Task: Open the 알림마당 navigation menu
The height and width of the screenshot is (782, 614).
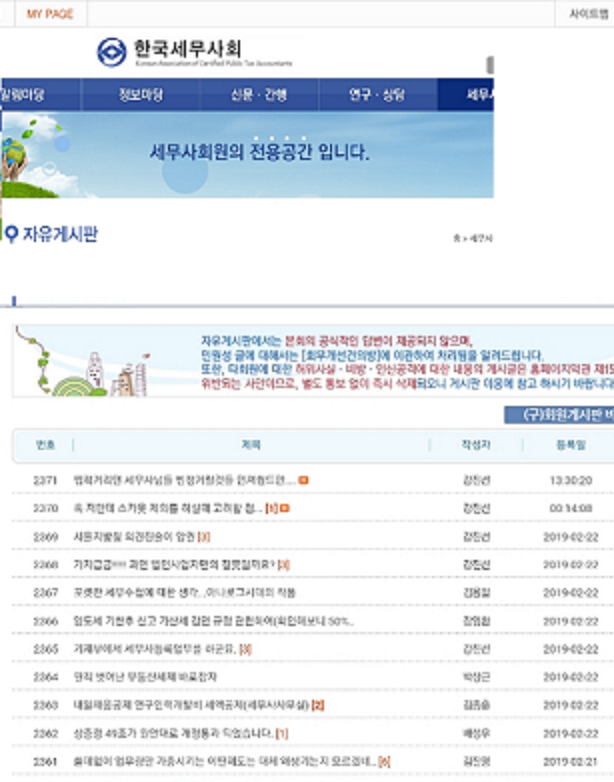Action: [40, 94]
